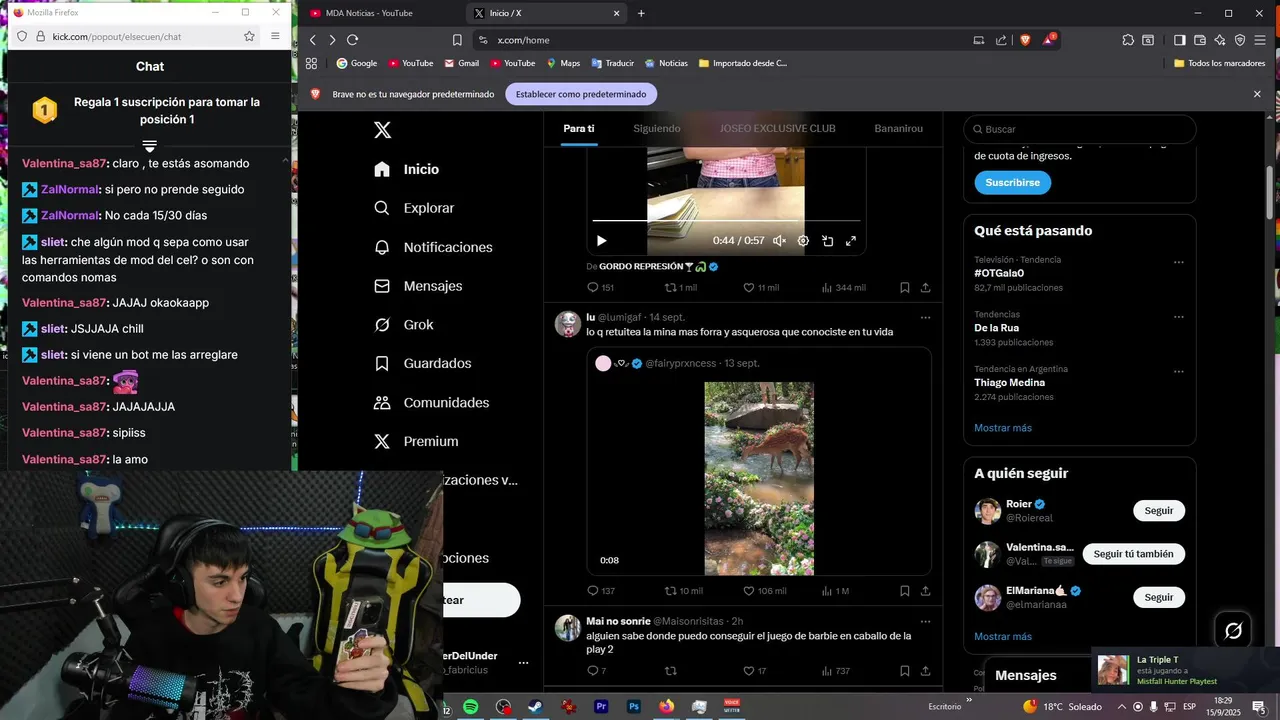Bookmark kick.com page star in Firefox
The width and height of the screenshot is (1280, 720).
(249, 36)
